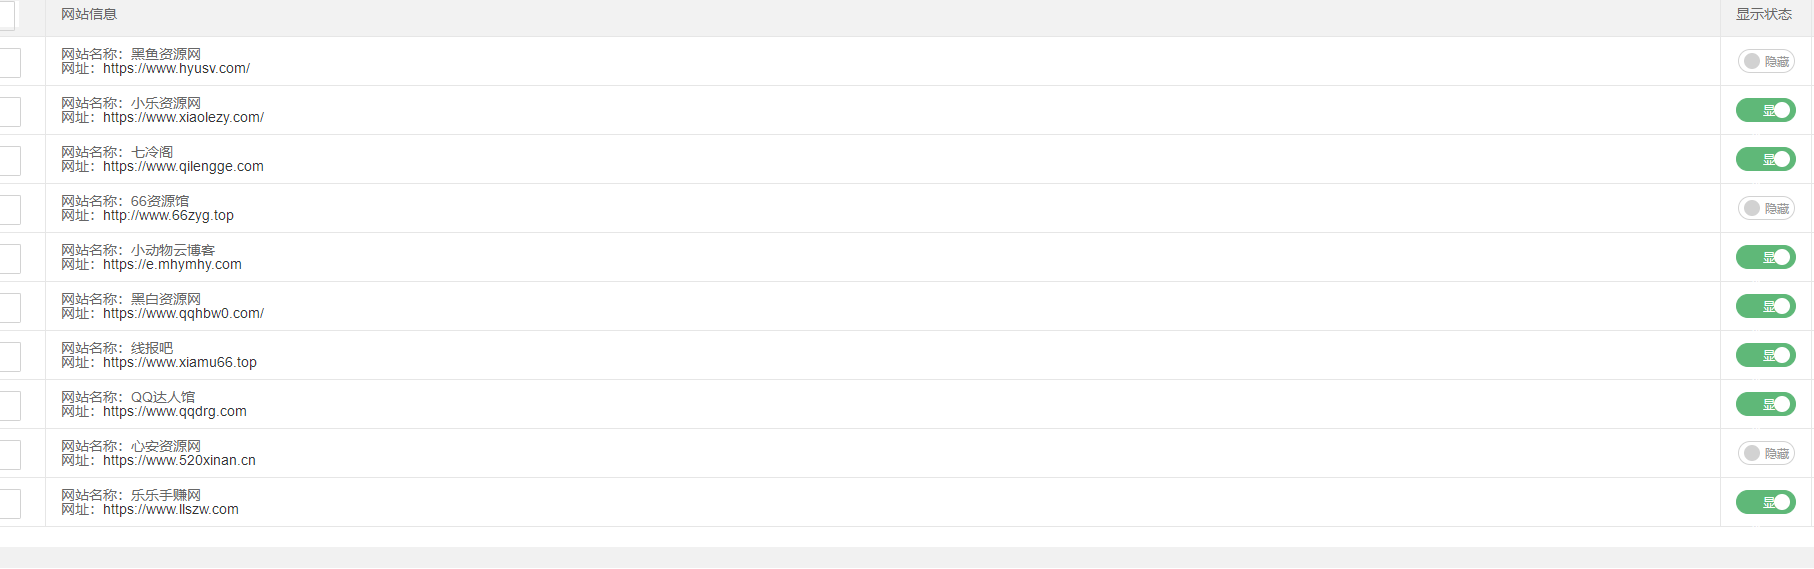1814x569 pixels.
Task: Click the https://www.qilengge.com address
Action: coord(183,167)
